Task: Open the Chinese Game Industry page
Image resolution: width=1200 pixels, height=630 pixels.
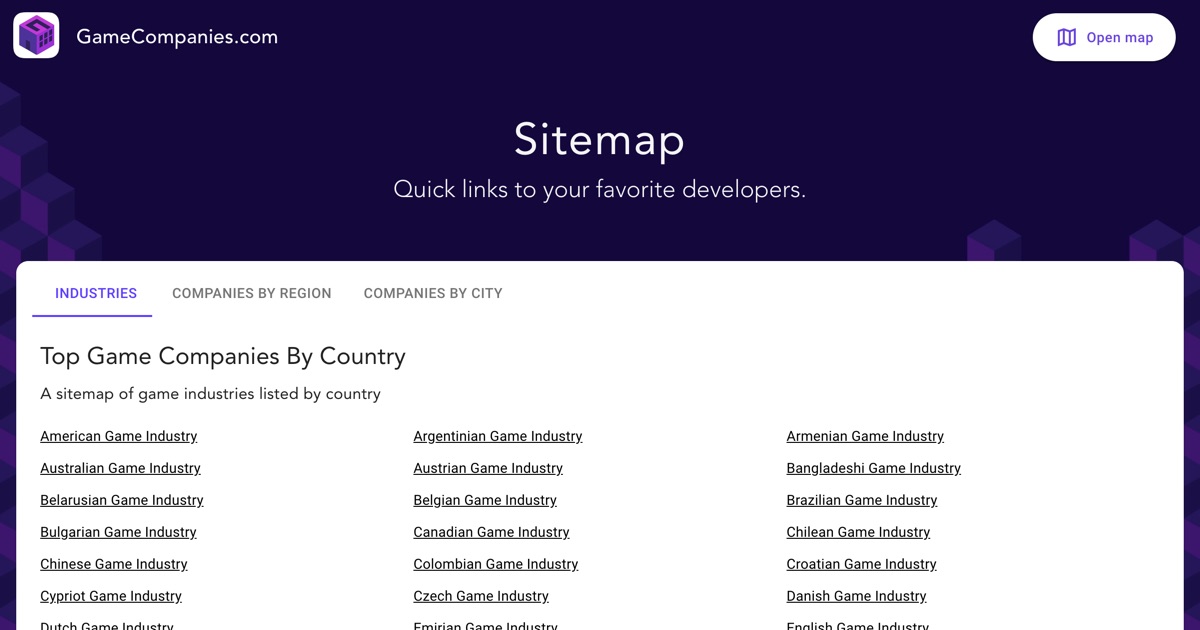Action: 113,564
